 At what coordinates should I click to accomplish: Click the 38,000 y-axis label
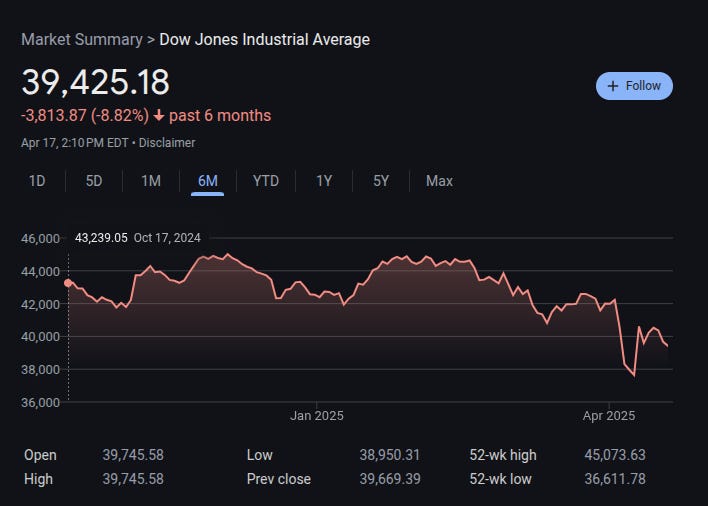tap(40, 370)
